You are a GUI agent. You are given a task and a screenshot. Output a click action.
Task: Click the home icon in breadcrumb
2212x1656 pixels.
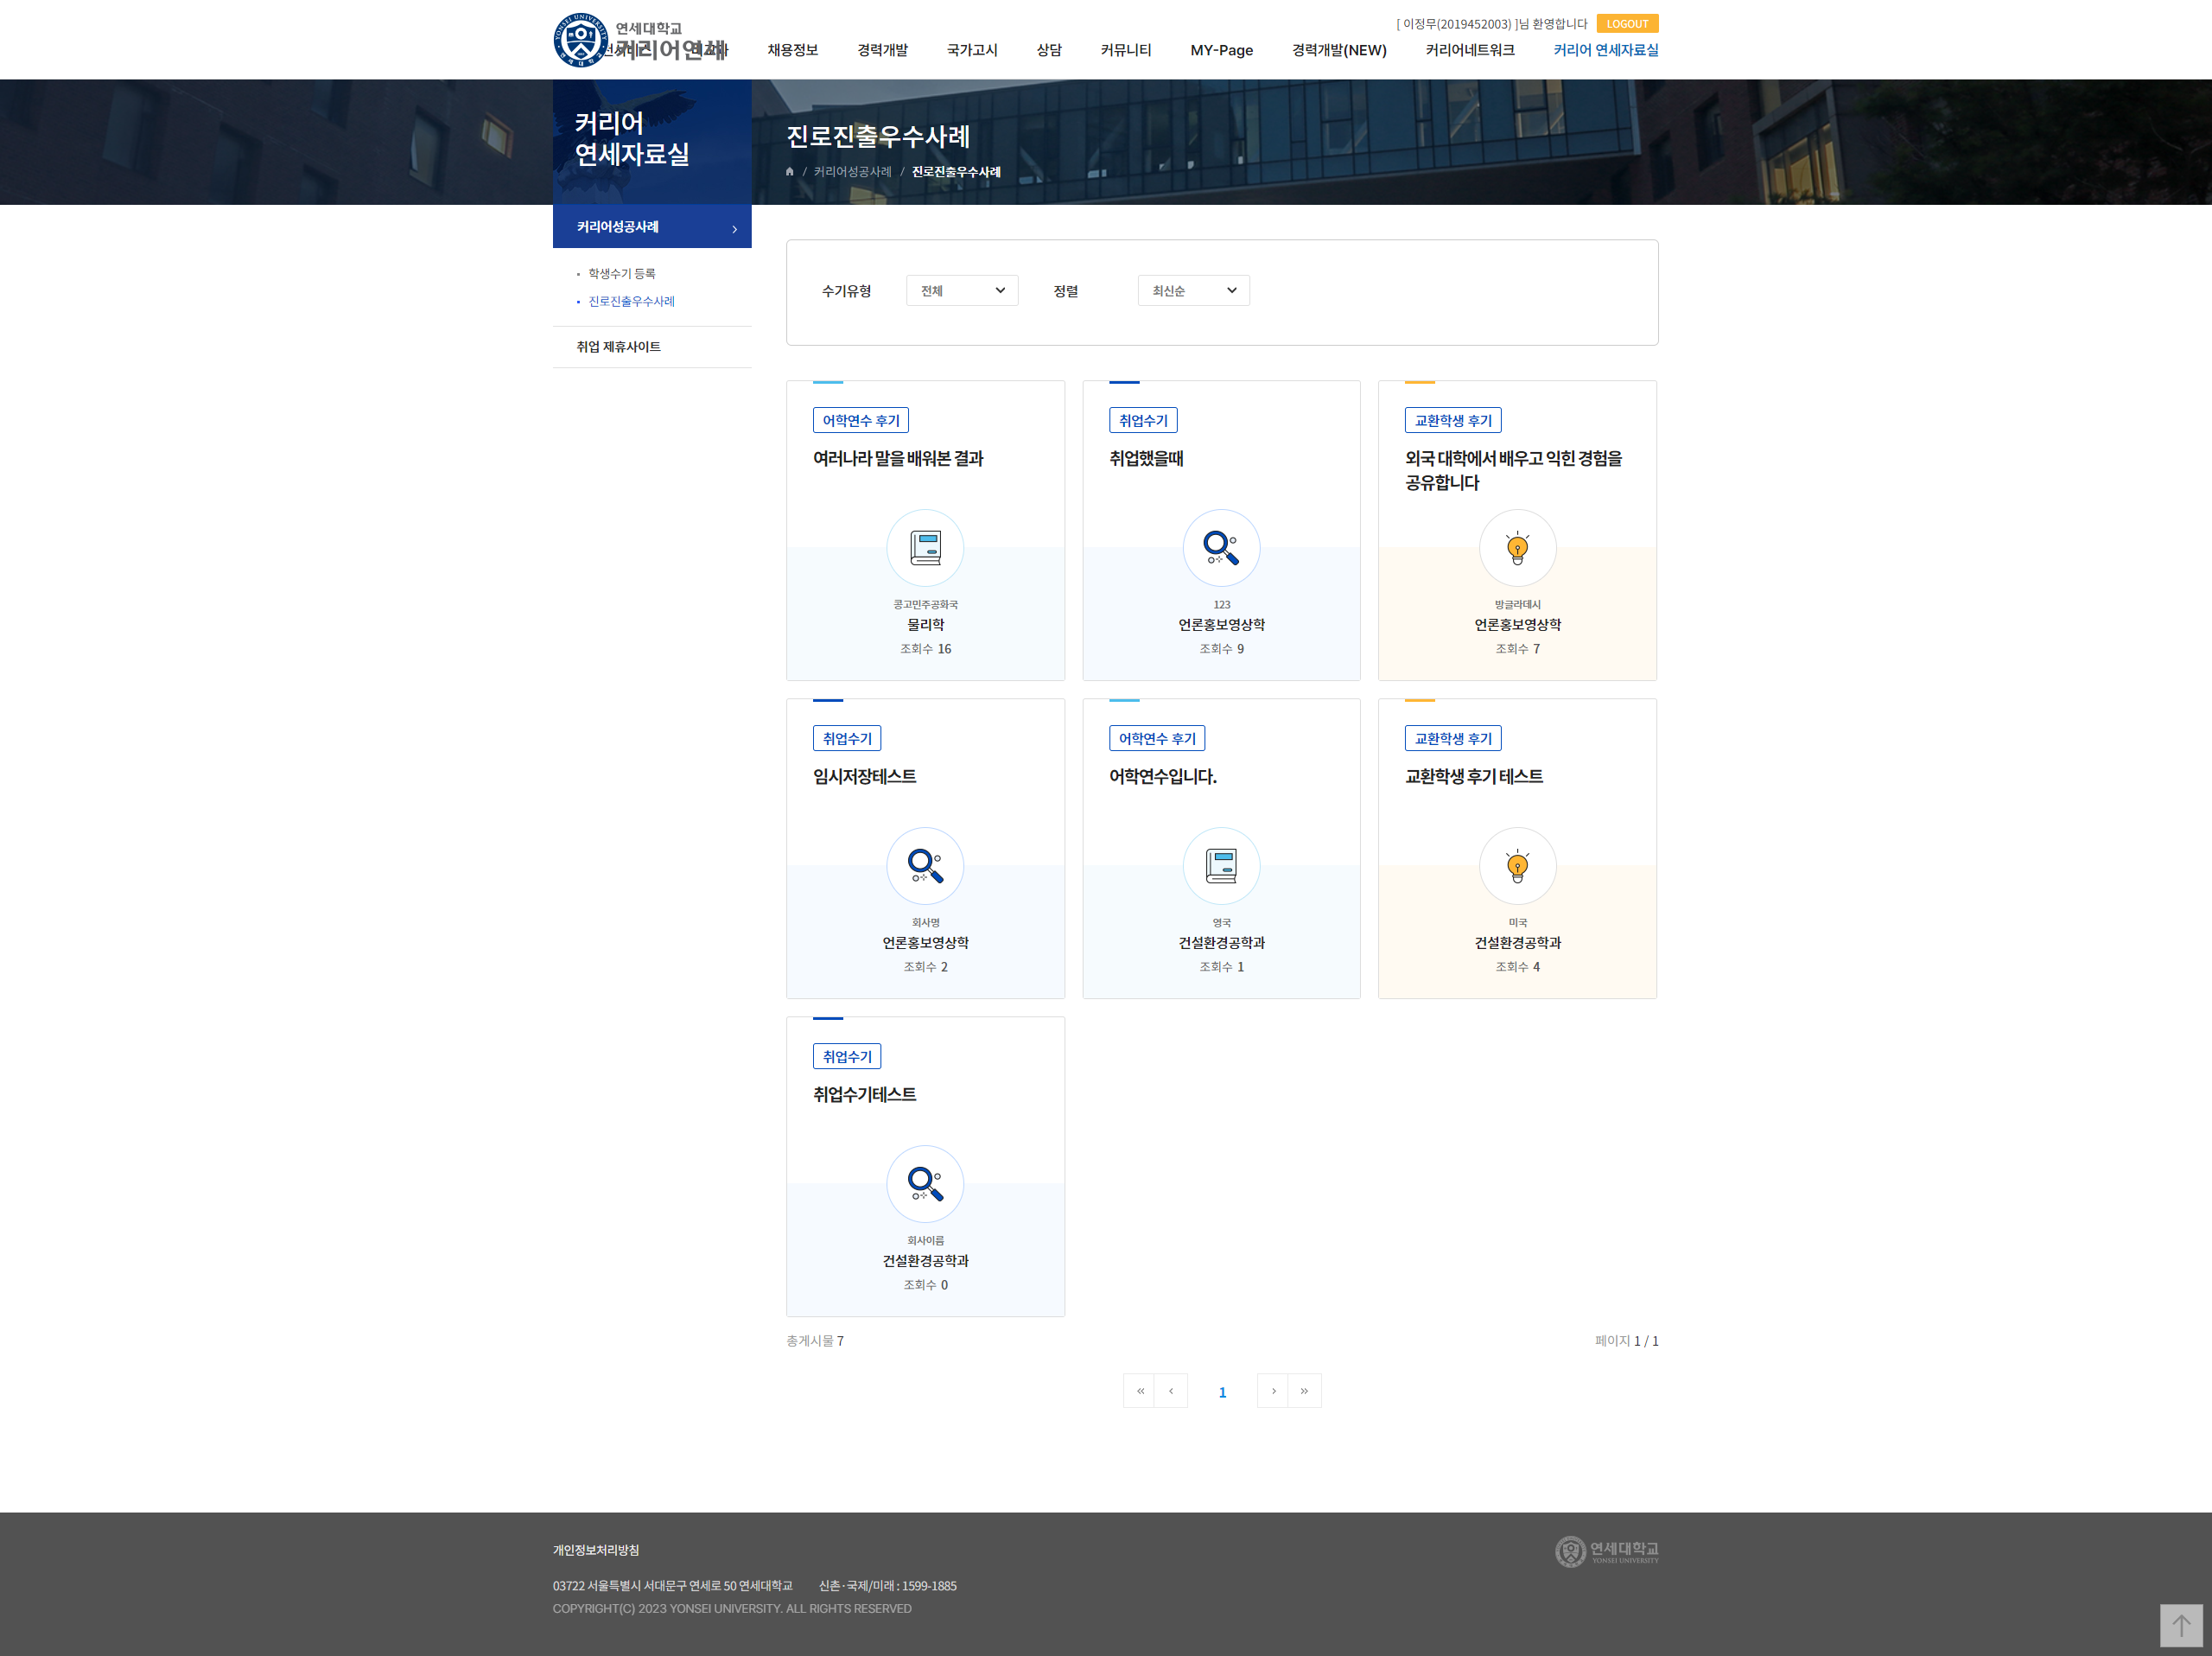pos(789,172)
